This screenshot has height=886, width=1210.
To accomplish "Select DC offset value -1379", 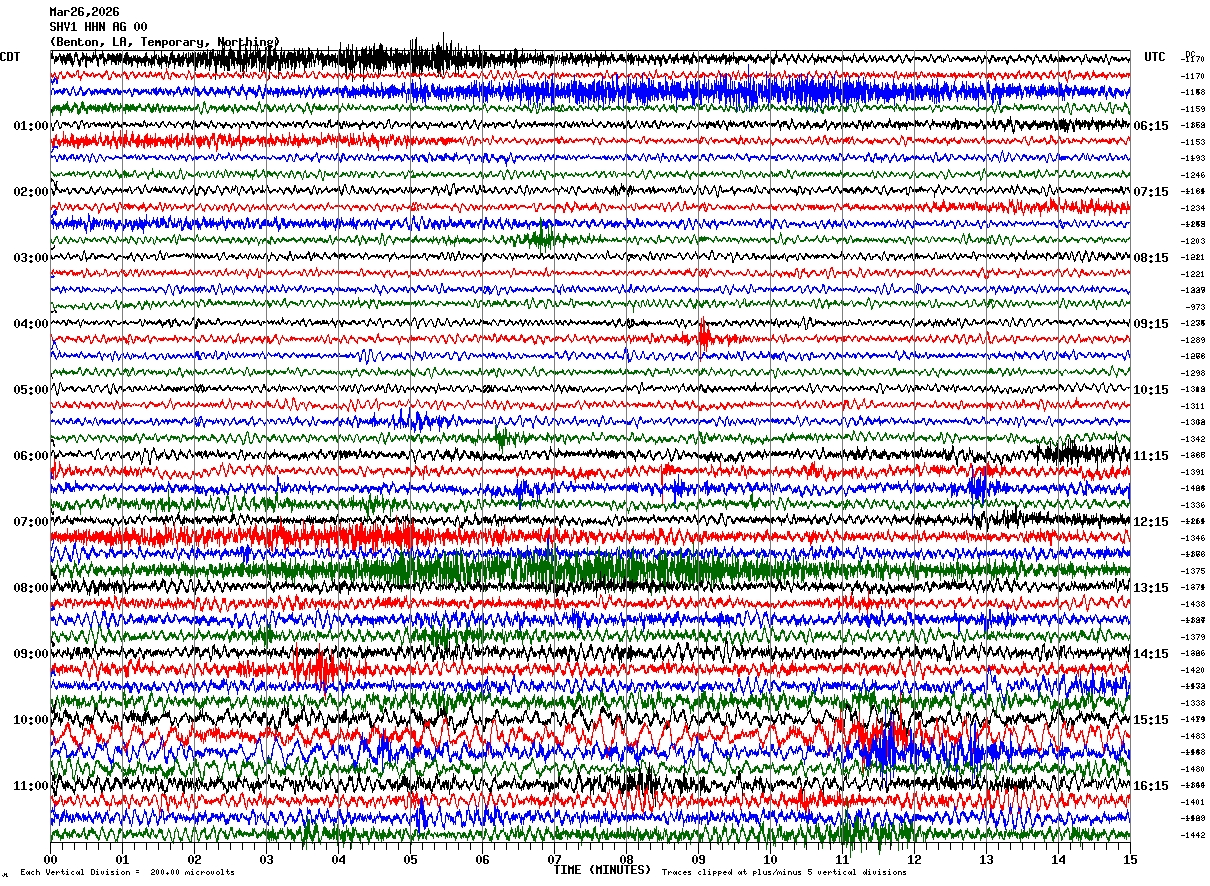I will pyautogui.click(x=1194, y=637).
